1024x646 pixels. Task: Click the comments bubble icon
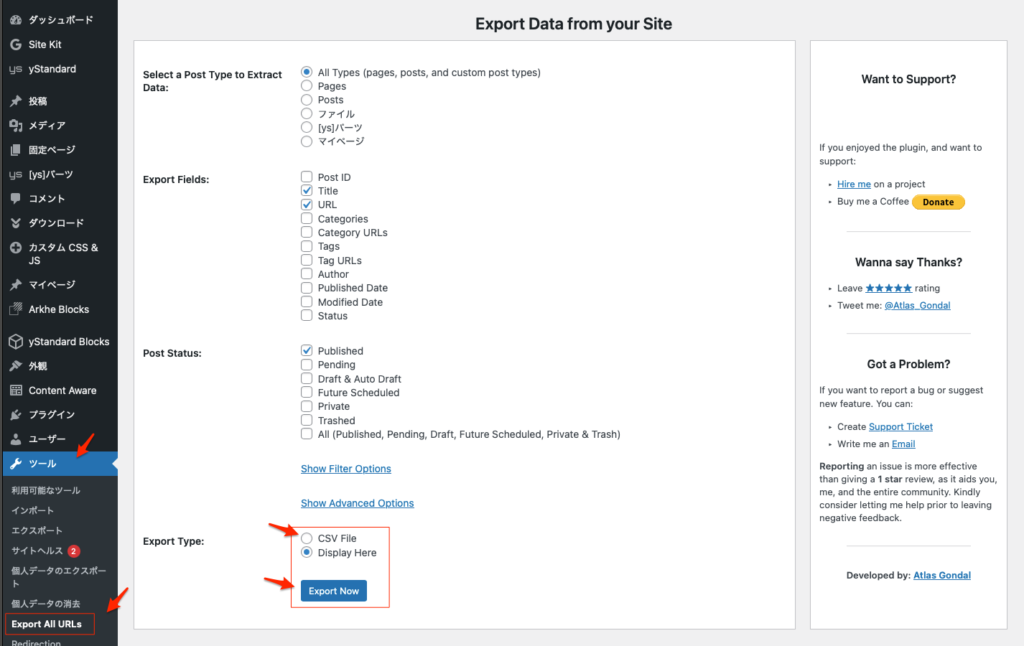[15, 198]
